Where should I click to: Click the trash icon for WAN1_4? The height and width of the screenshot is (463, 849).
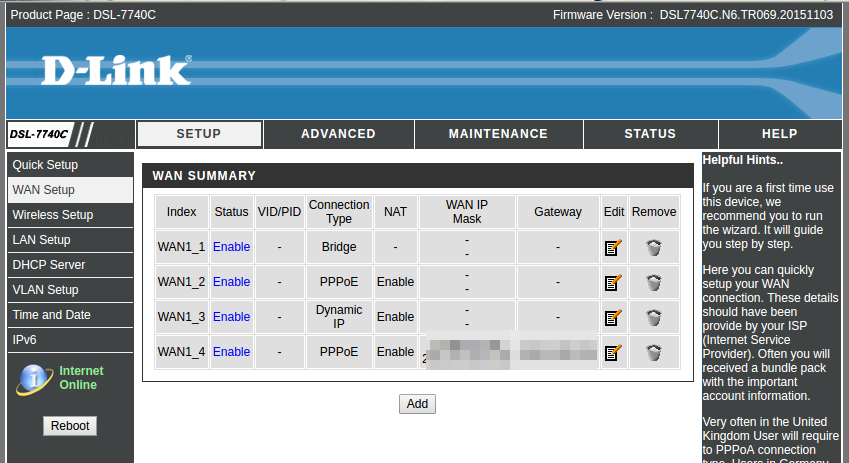pos(653,352)
